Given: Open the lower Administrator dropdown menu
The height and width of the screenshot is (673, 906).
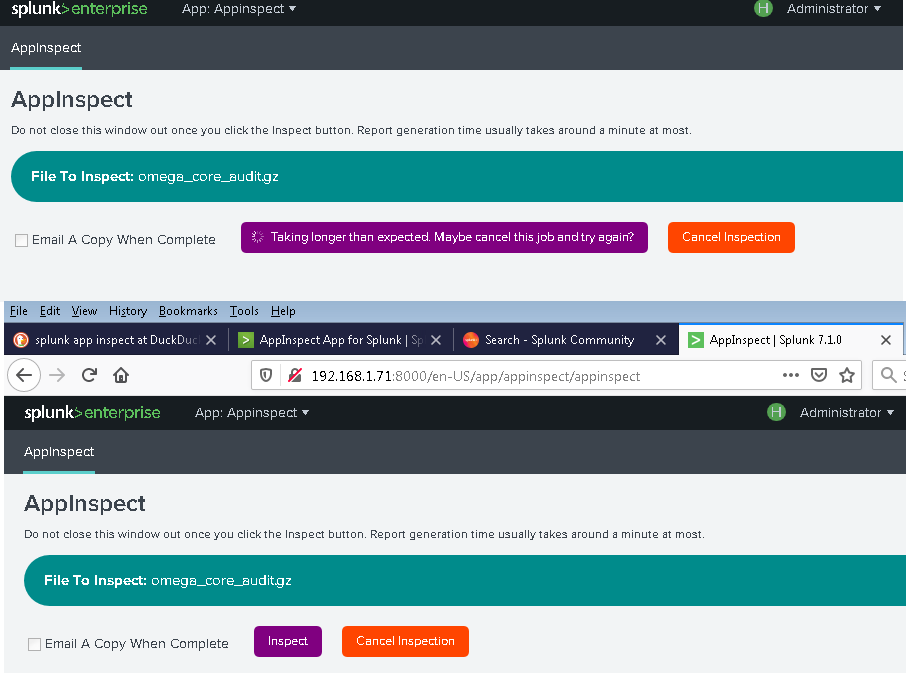Looking at the screenshot, I should (x=846, y=412).
